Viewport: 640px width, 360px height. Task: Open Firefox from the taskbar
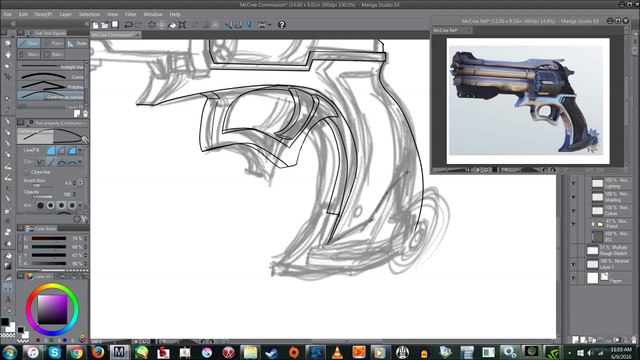[97, 352]
